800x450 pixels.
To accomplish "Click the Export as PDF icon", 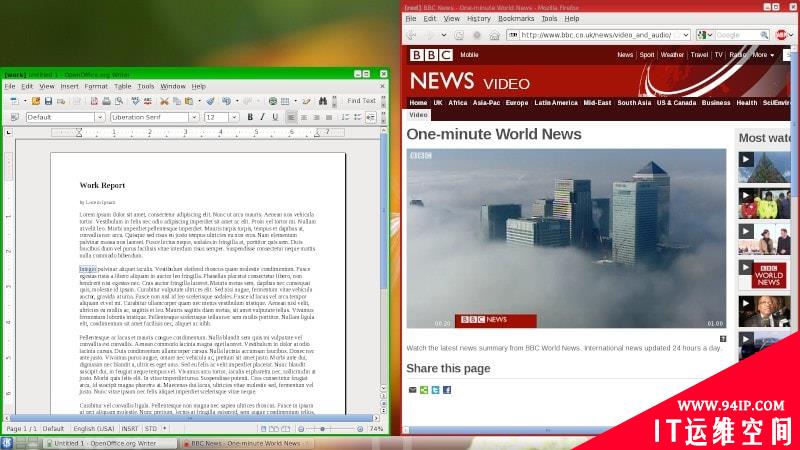I will pyautogui.click(x=94, y=101).
